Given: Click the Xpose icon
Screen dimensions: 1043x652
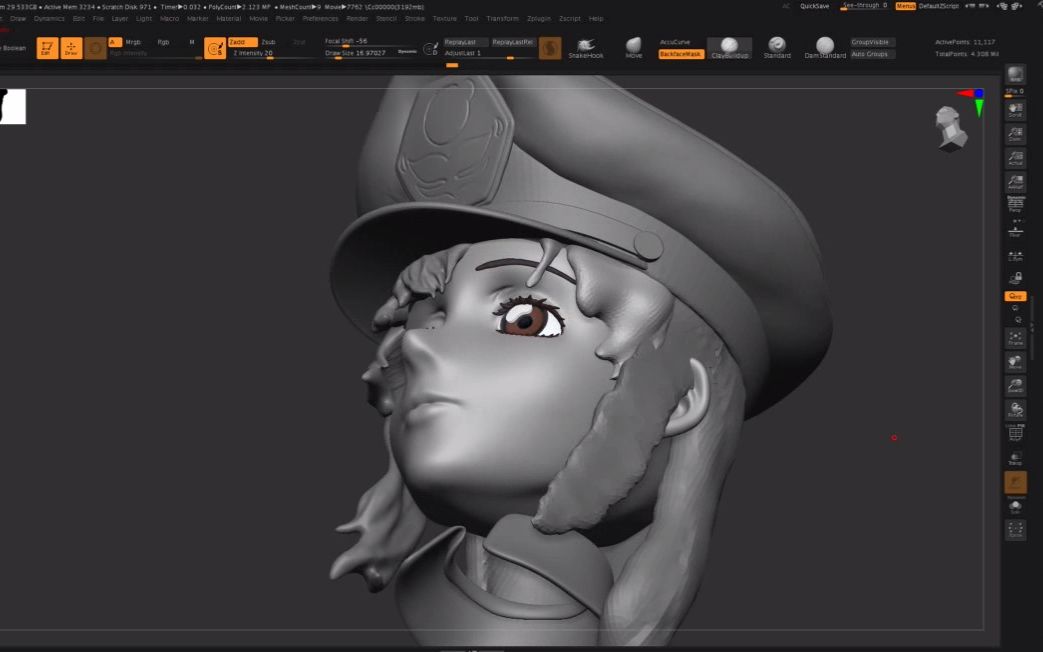Looking at the screenshot, I should tap(1015, 530).
